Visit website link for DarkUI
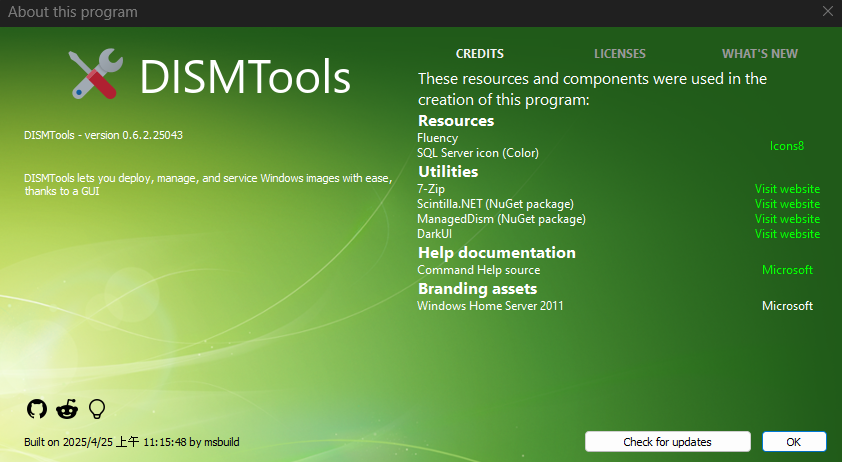 click(x=787, y=234)
